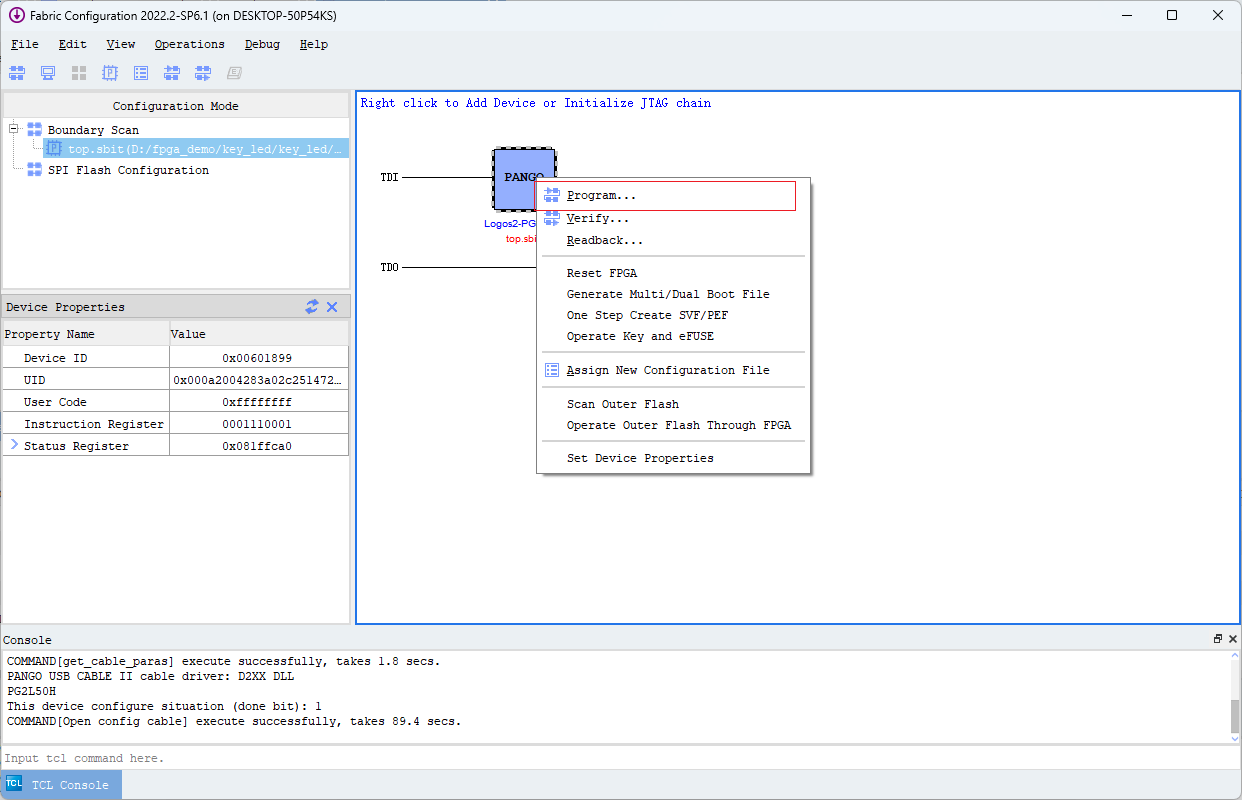Image resolution: width=1242 pixels, height=800 pixels.
Task: Click the Boundary Scan mode icon
Action: click(x=35, y=129)
